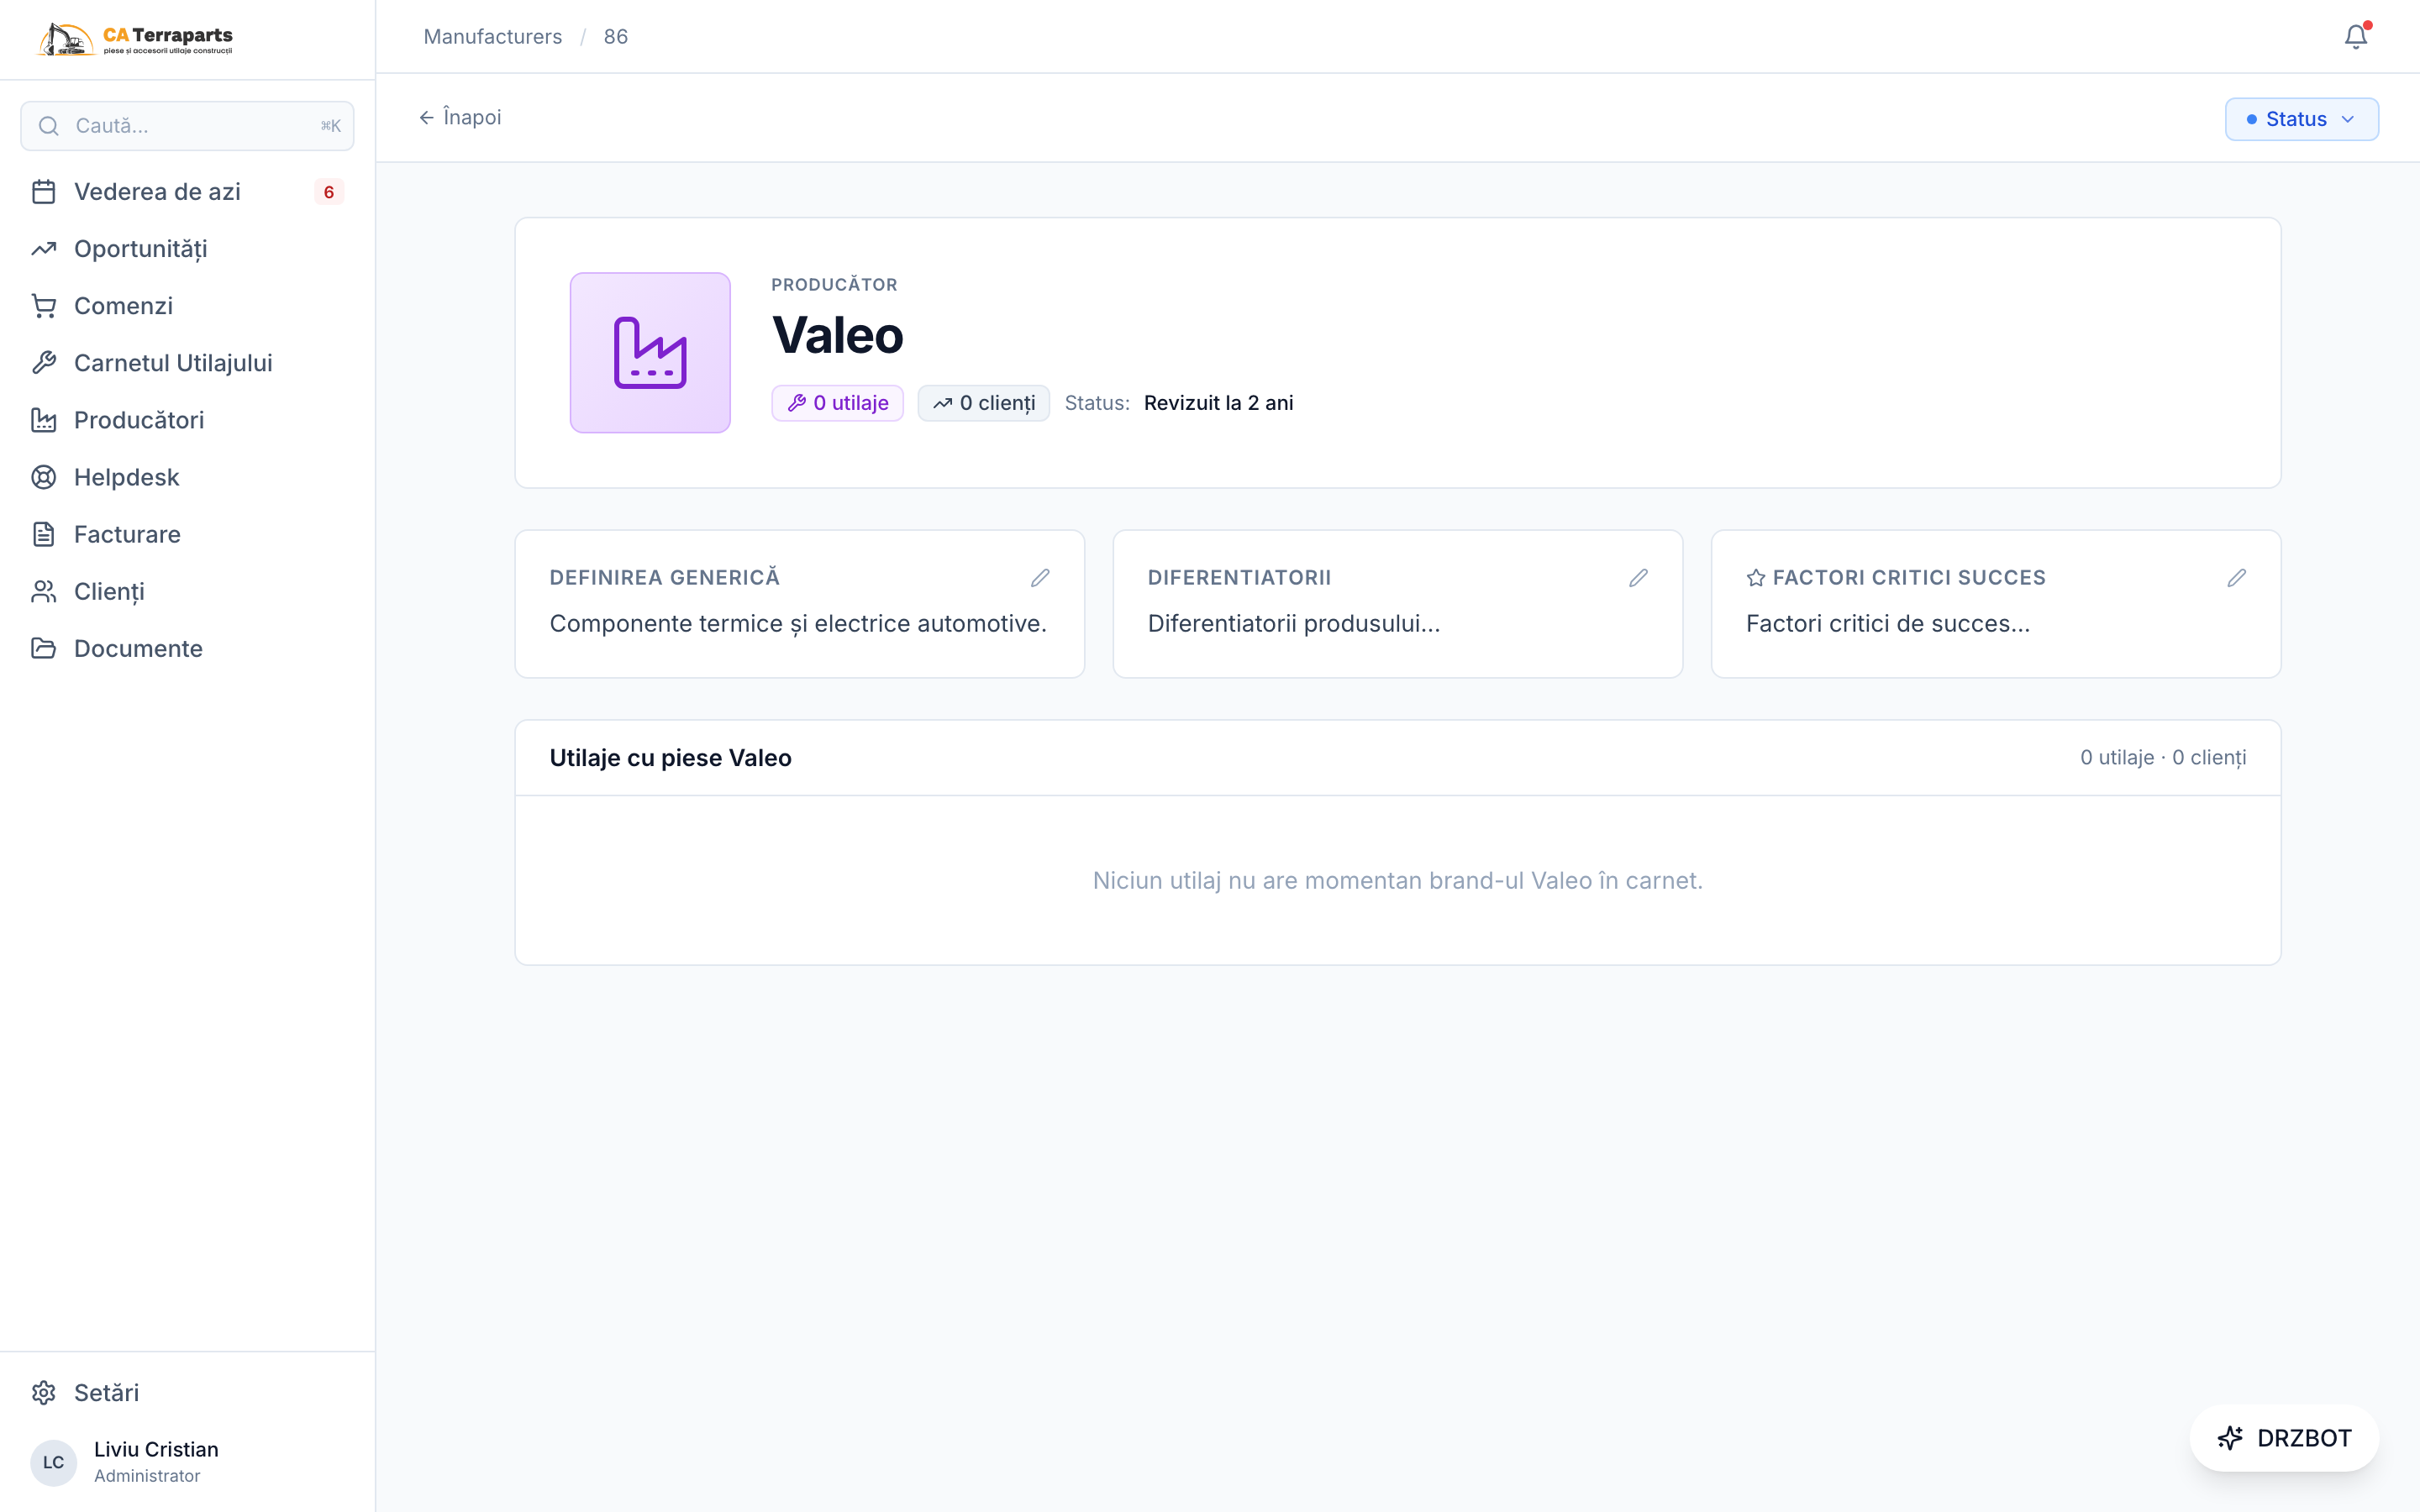This screenshot has height=1512, width=2420.
Task: Click the purple Valeo factory thumbnail
Action: tap(650, 353)
